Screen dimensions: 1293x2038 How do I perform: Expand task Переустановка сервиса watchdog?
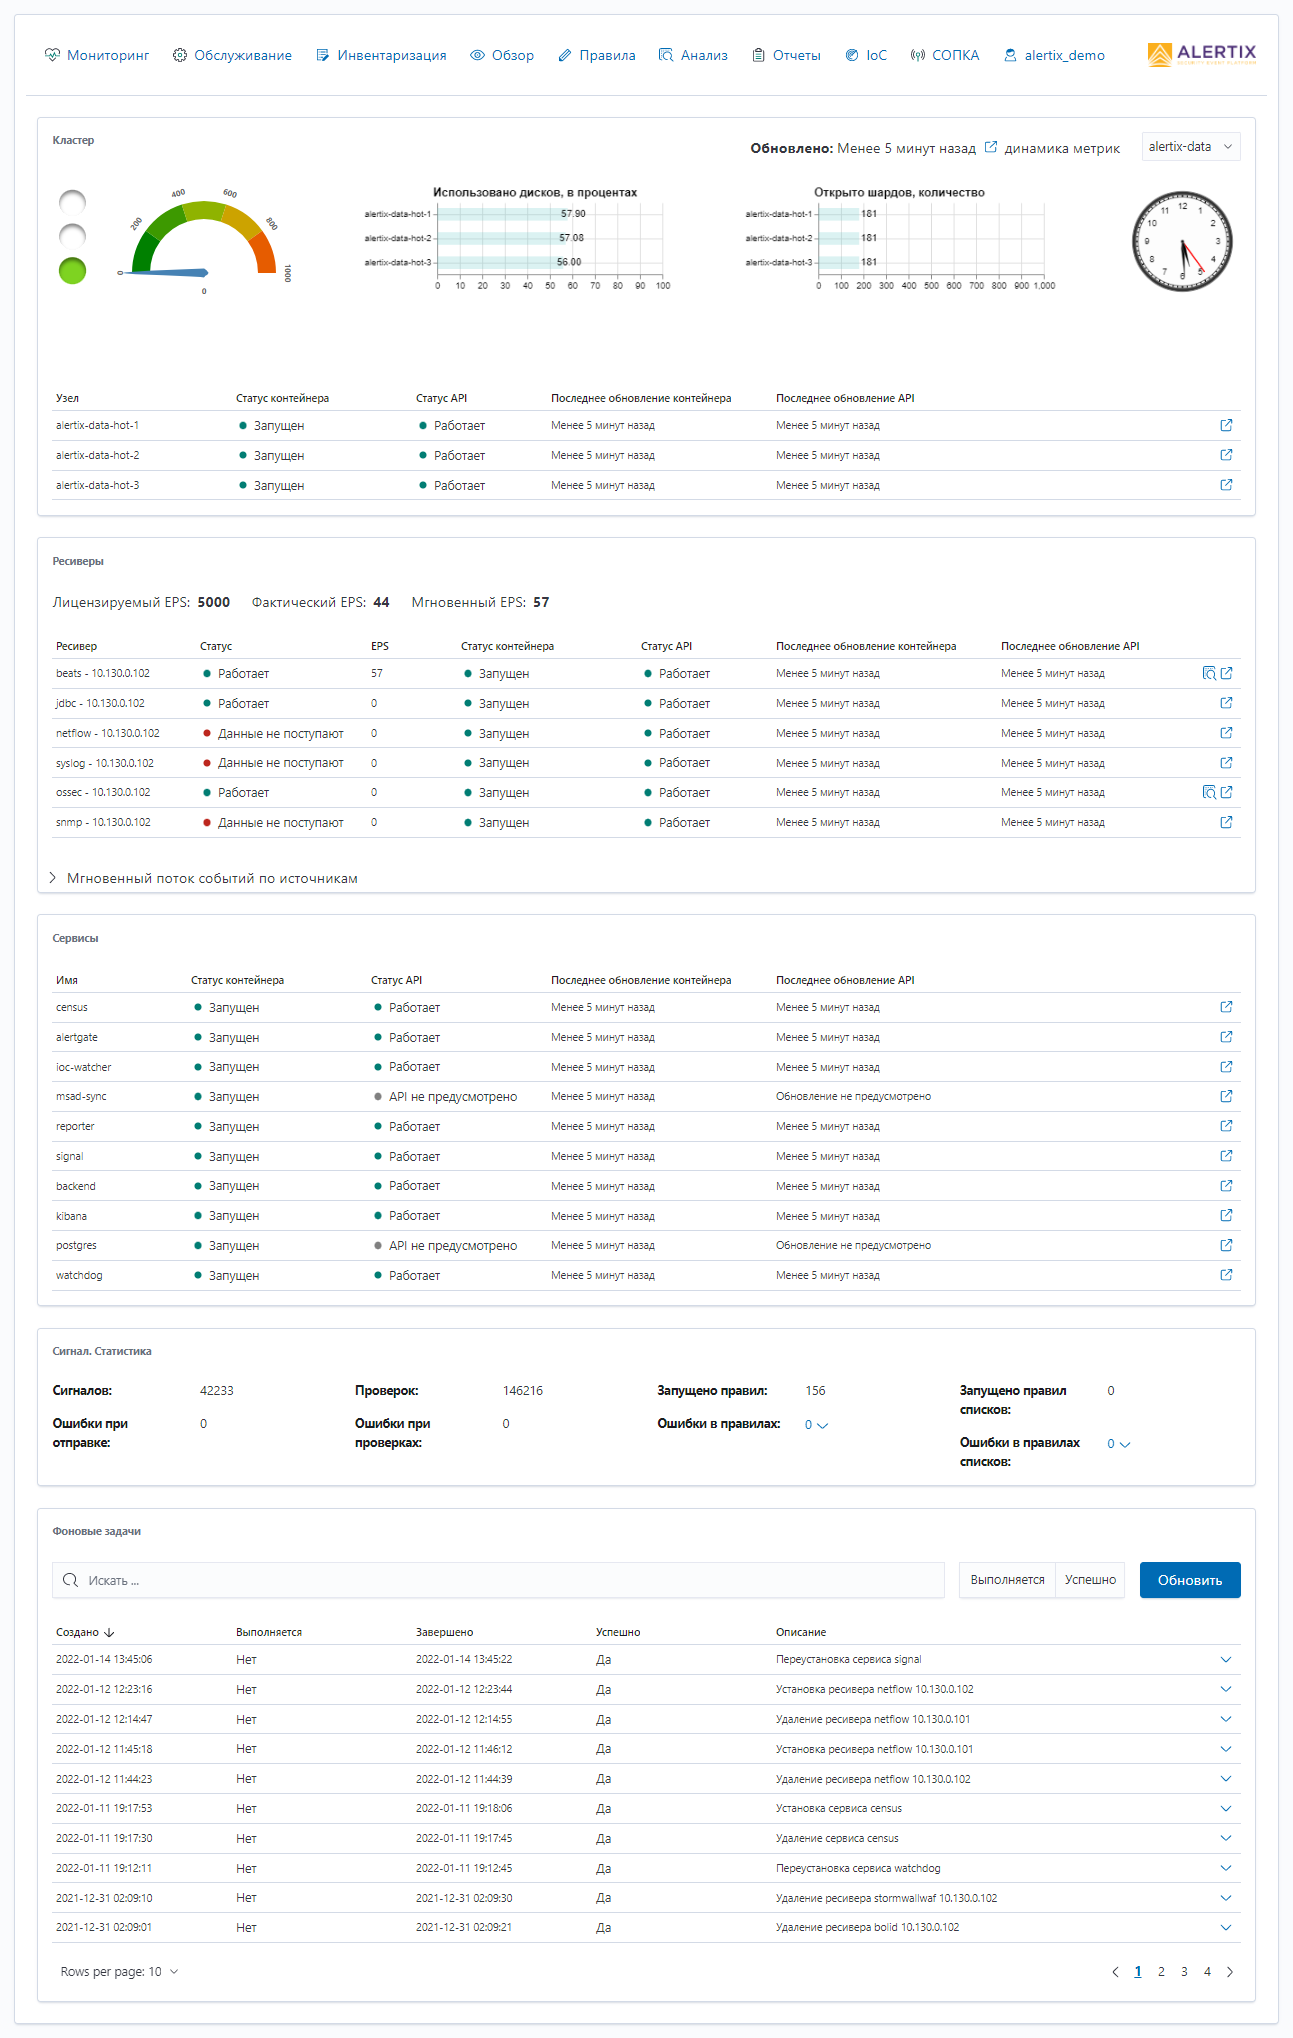1226,1868
